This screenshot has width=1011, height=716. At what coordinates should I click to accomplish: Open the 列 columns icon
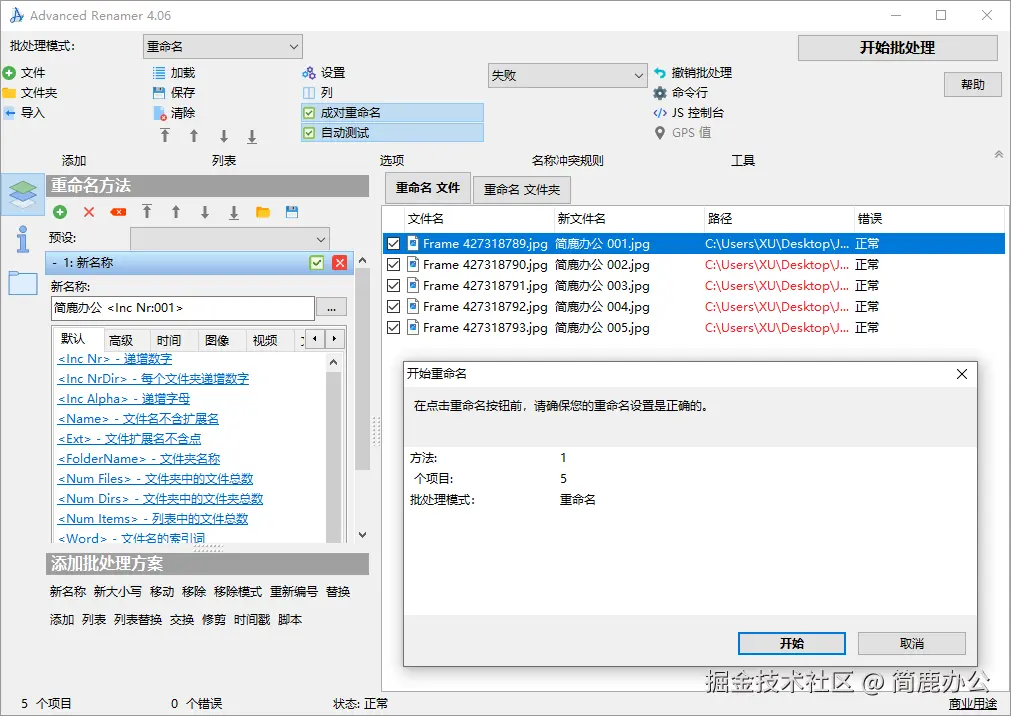[309, 93]
